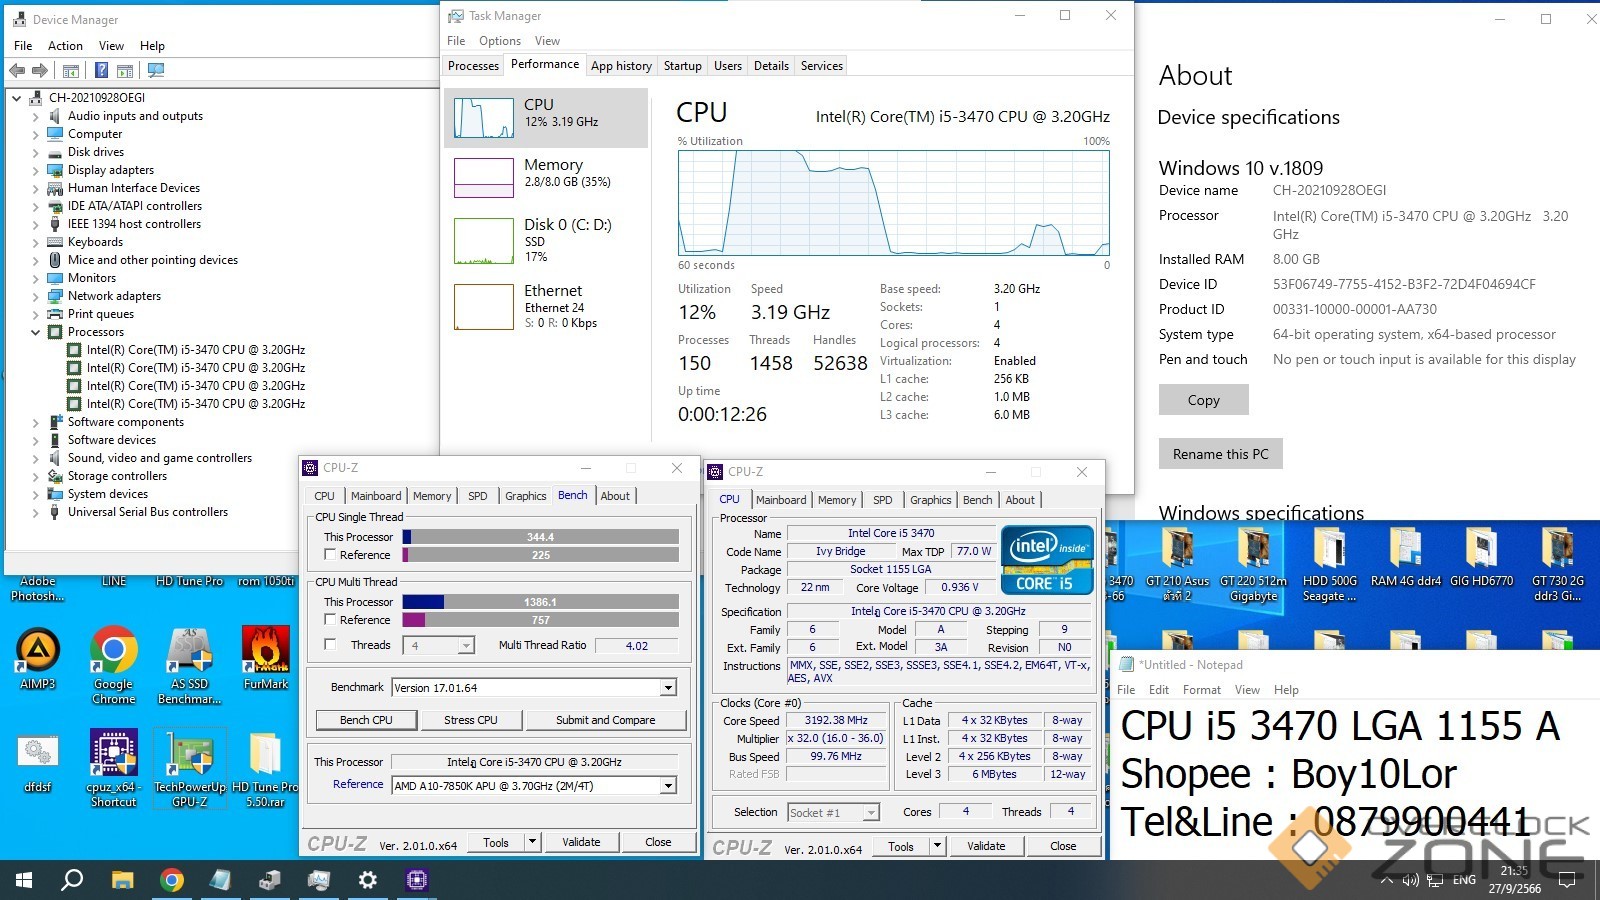Click the Bench CPU button
This screenshot has width=1600, height=900.
(367, 720)
